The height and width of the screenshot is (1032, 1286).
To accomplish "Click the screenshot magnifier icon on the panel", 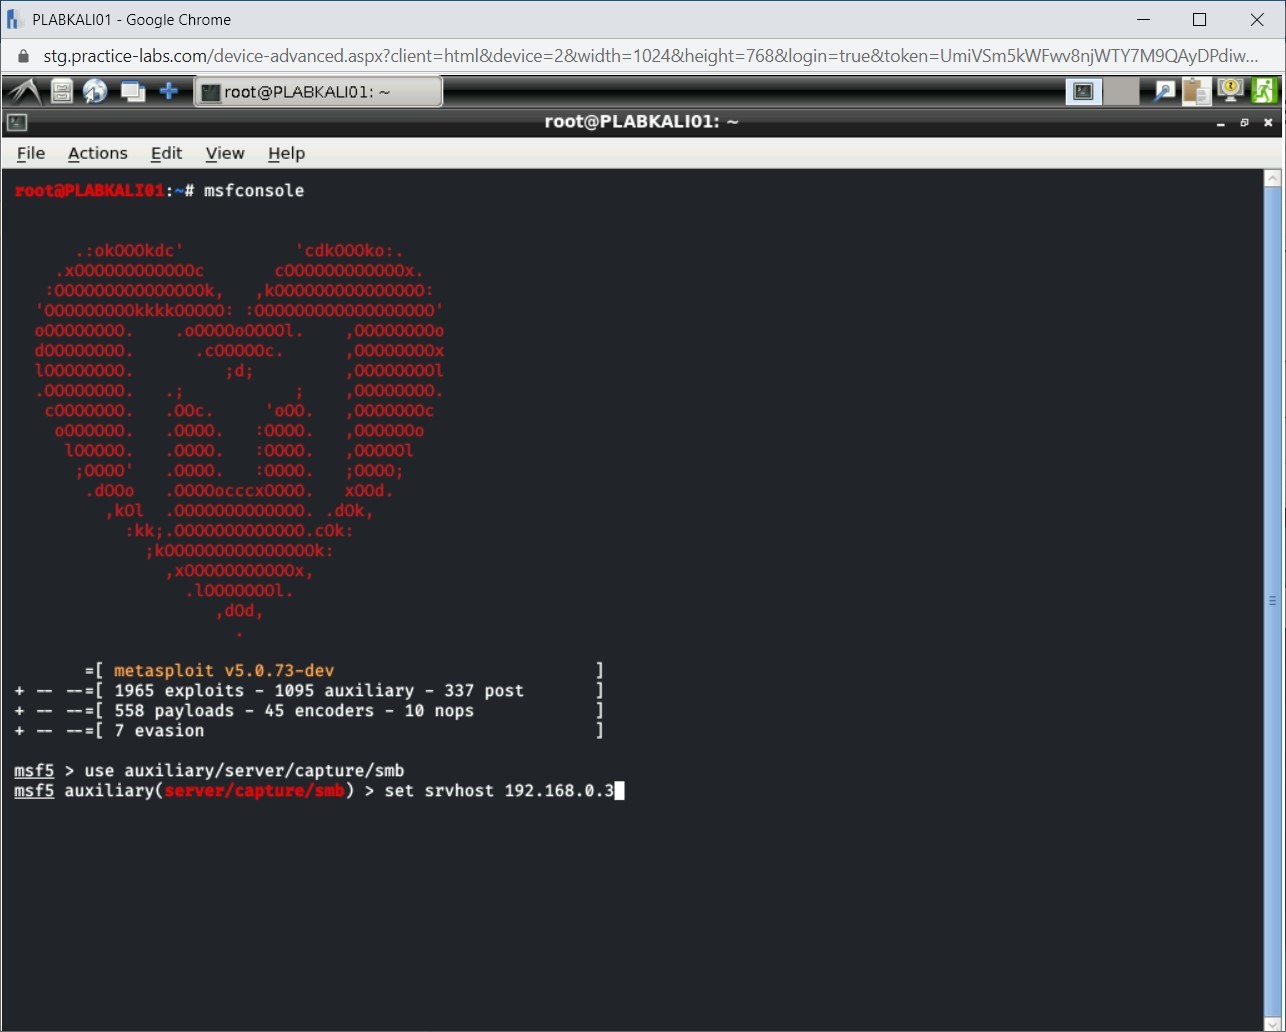I will click(x=1164, y=91).
